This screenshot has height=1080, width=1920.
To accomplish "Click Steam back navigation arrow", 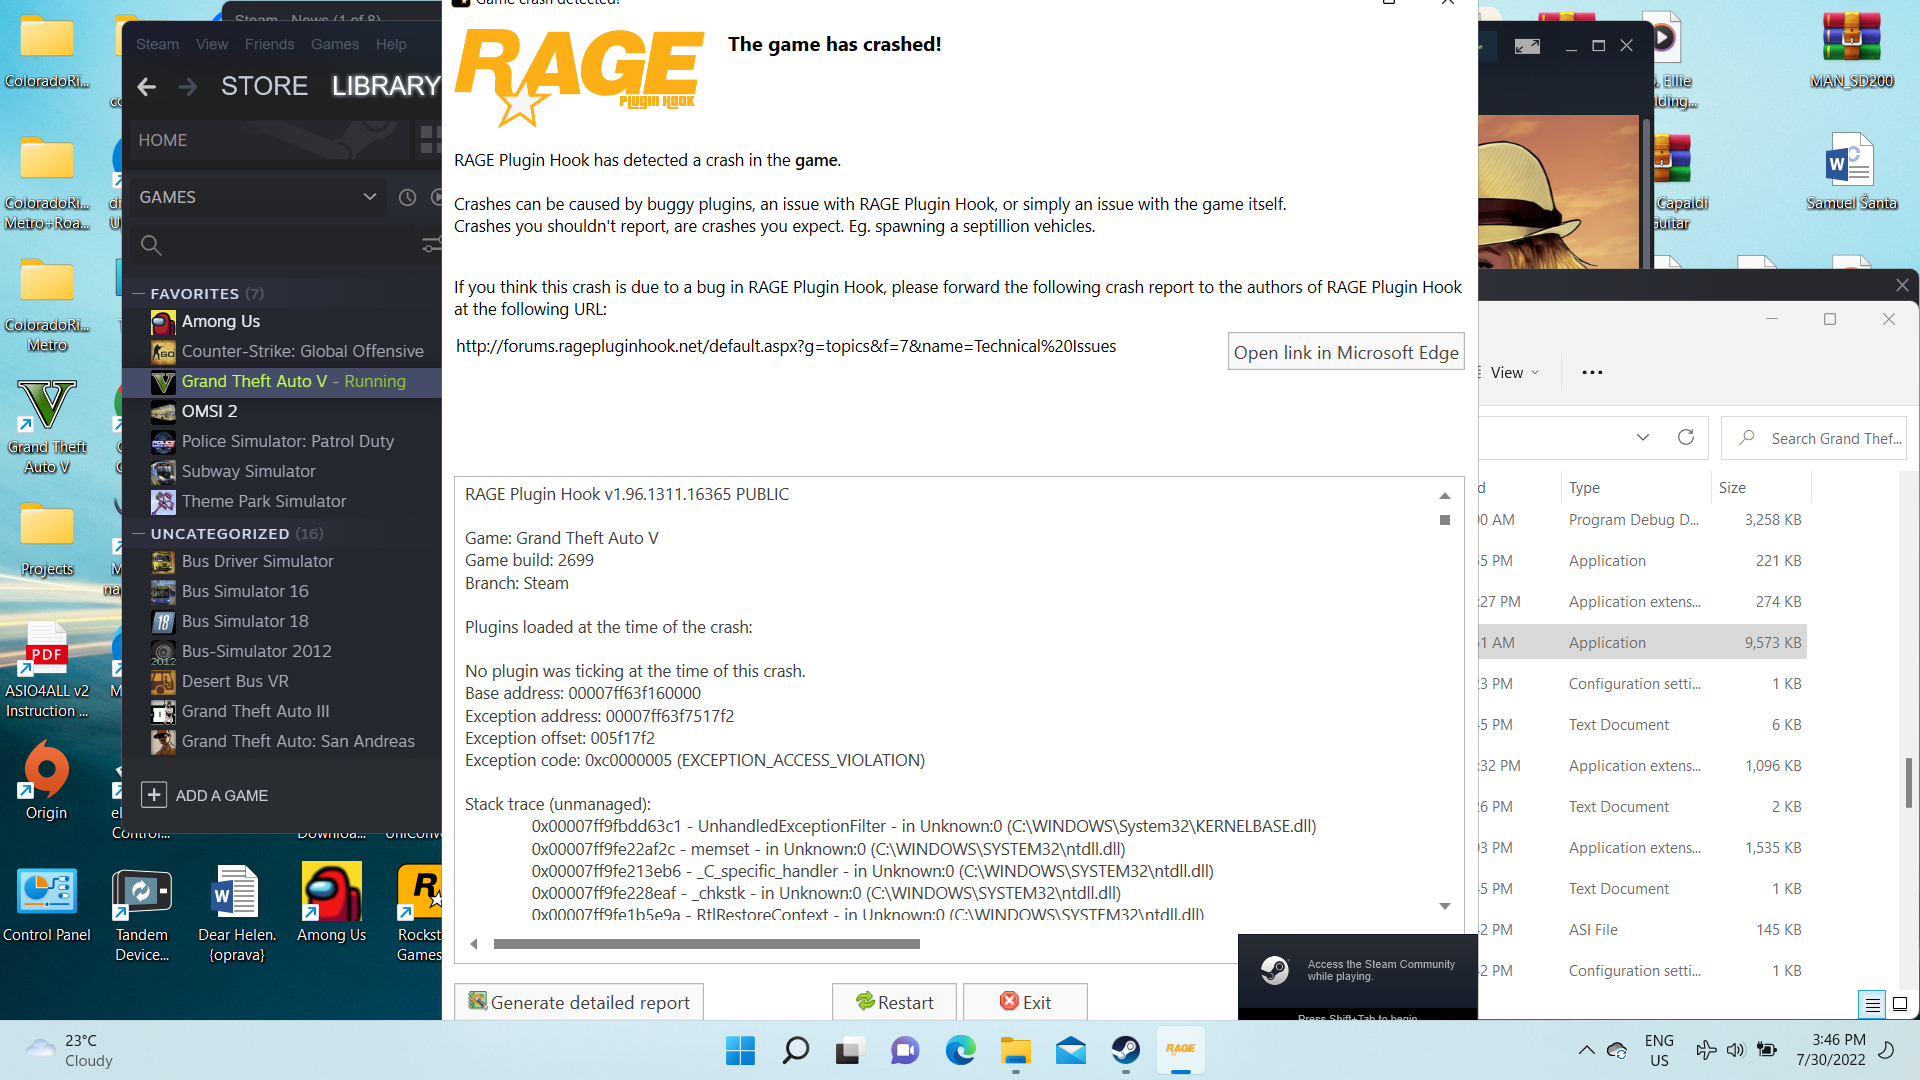I will point(147,87).
